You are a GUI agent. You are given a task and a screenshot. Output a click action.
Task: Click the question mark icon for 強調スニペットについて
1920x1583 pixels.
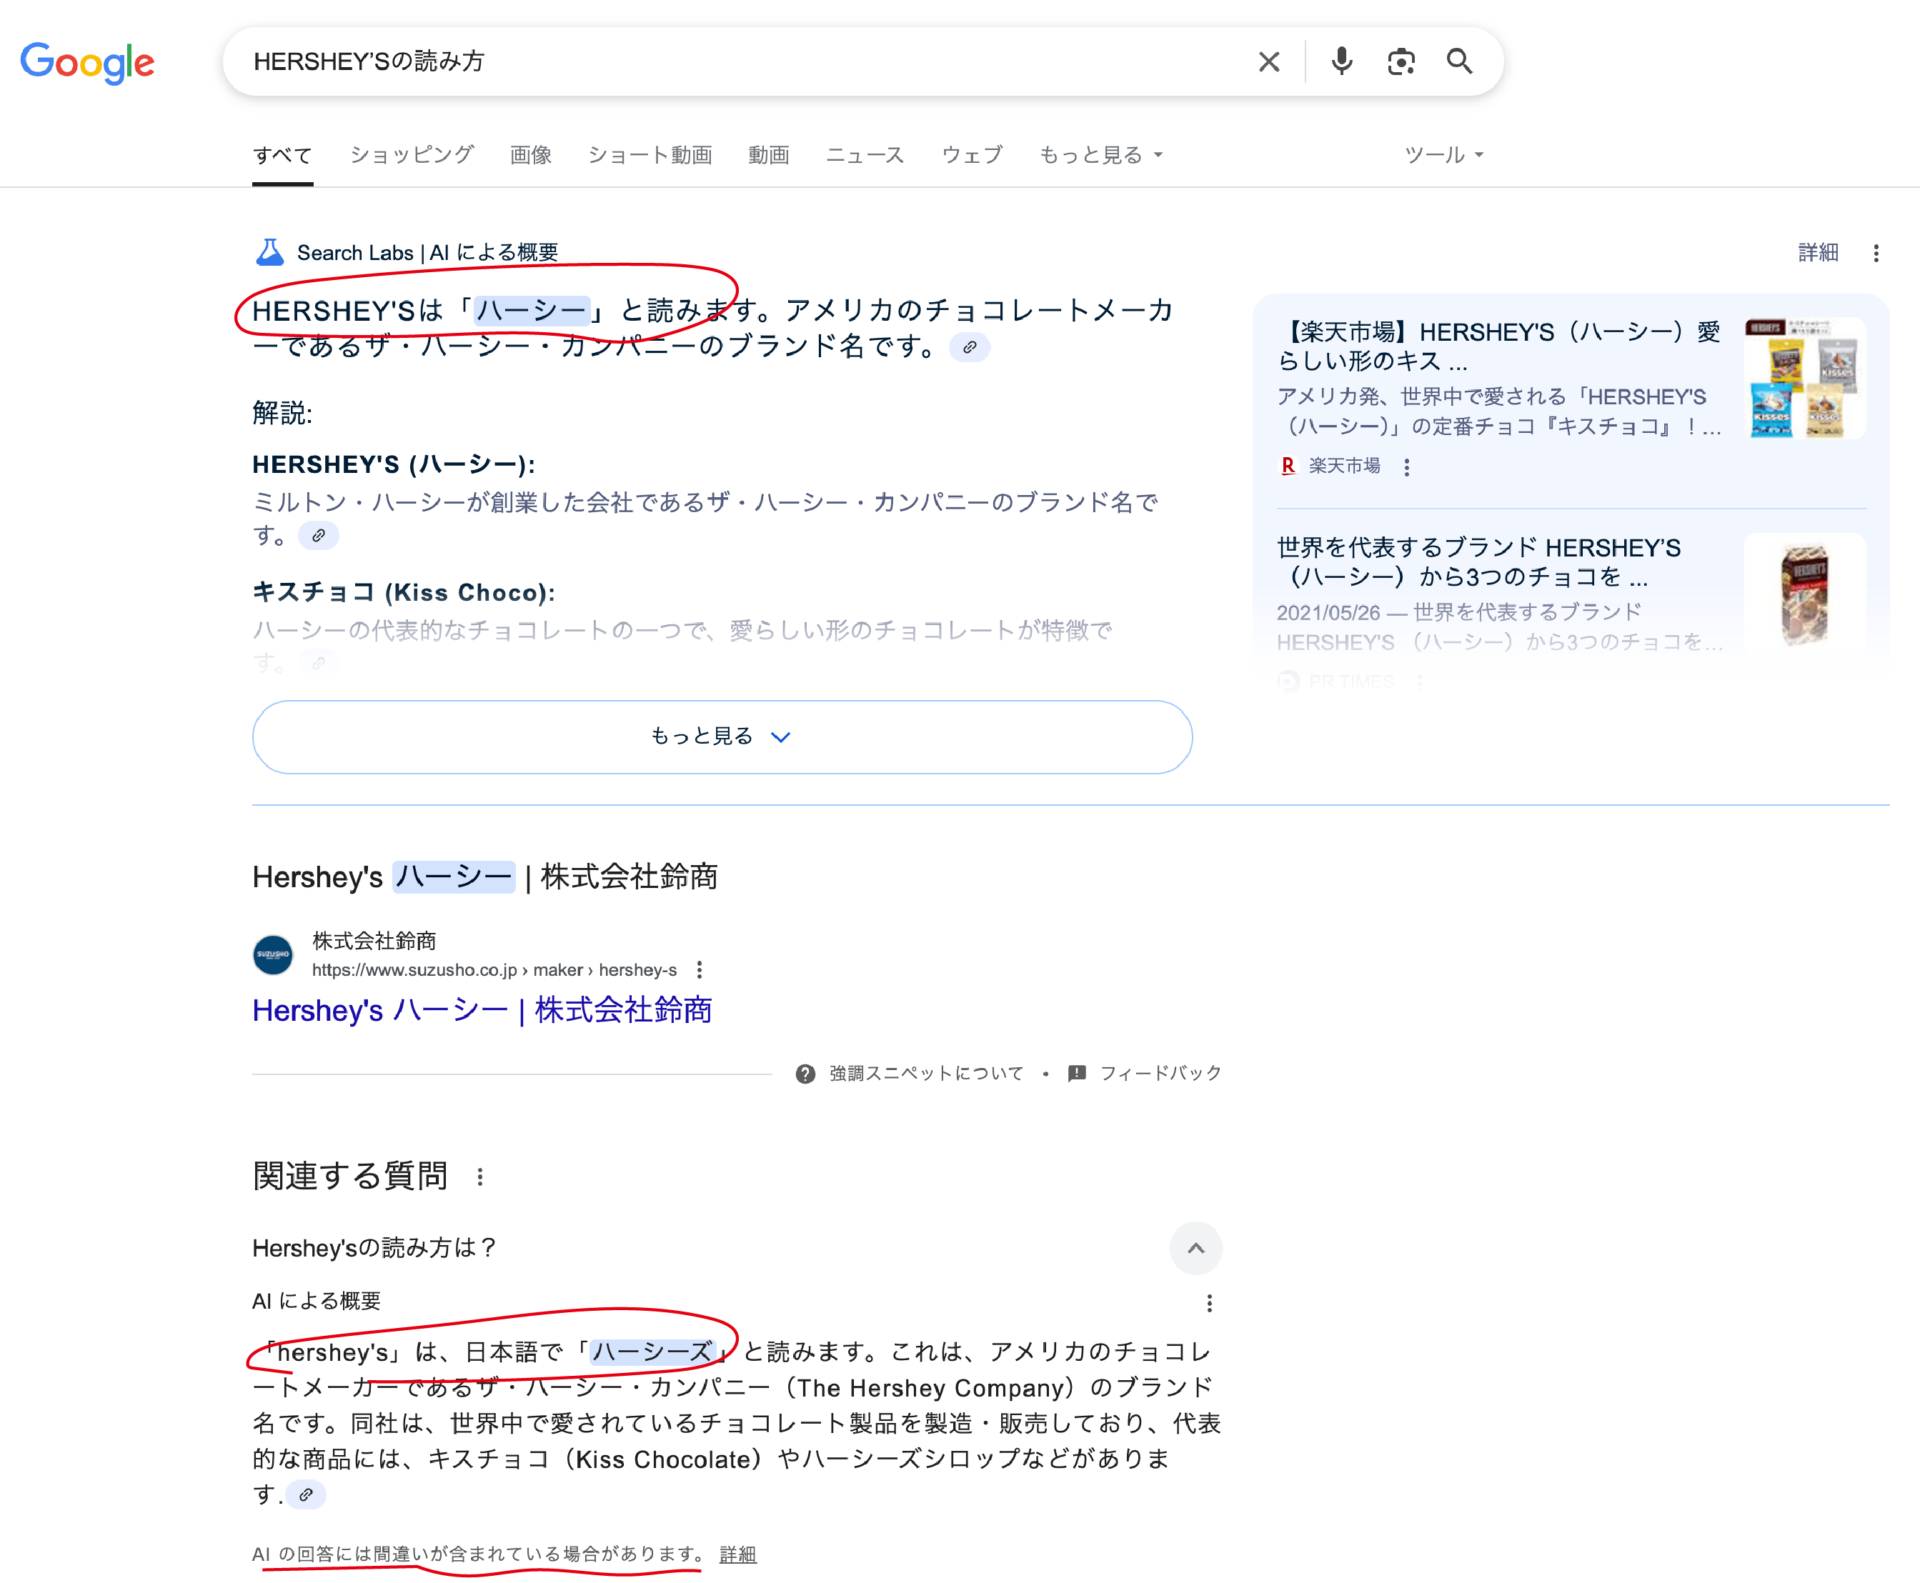point(805,1073)
